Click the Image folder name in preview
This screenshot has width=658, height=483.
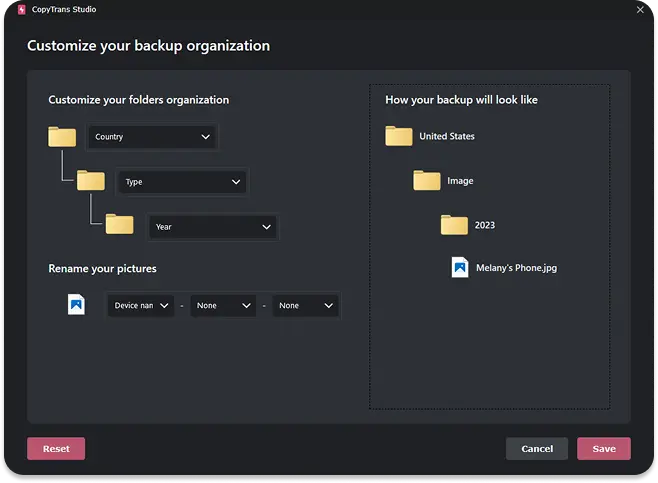pos(460,181)
